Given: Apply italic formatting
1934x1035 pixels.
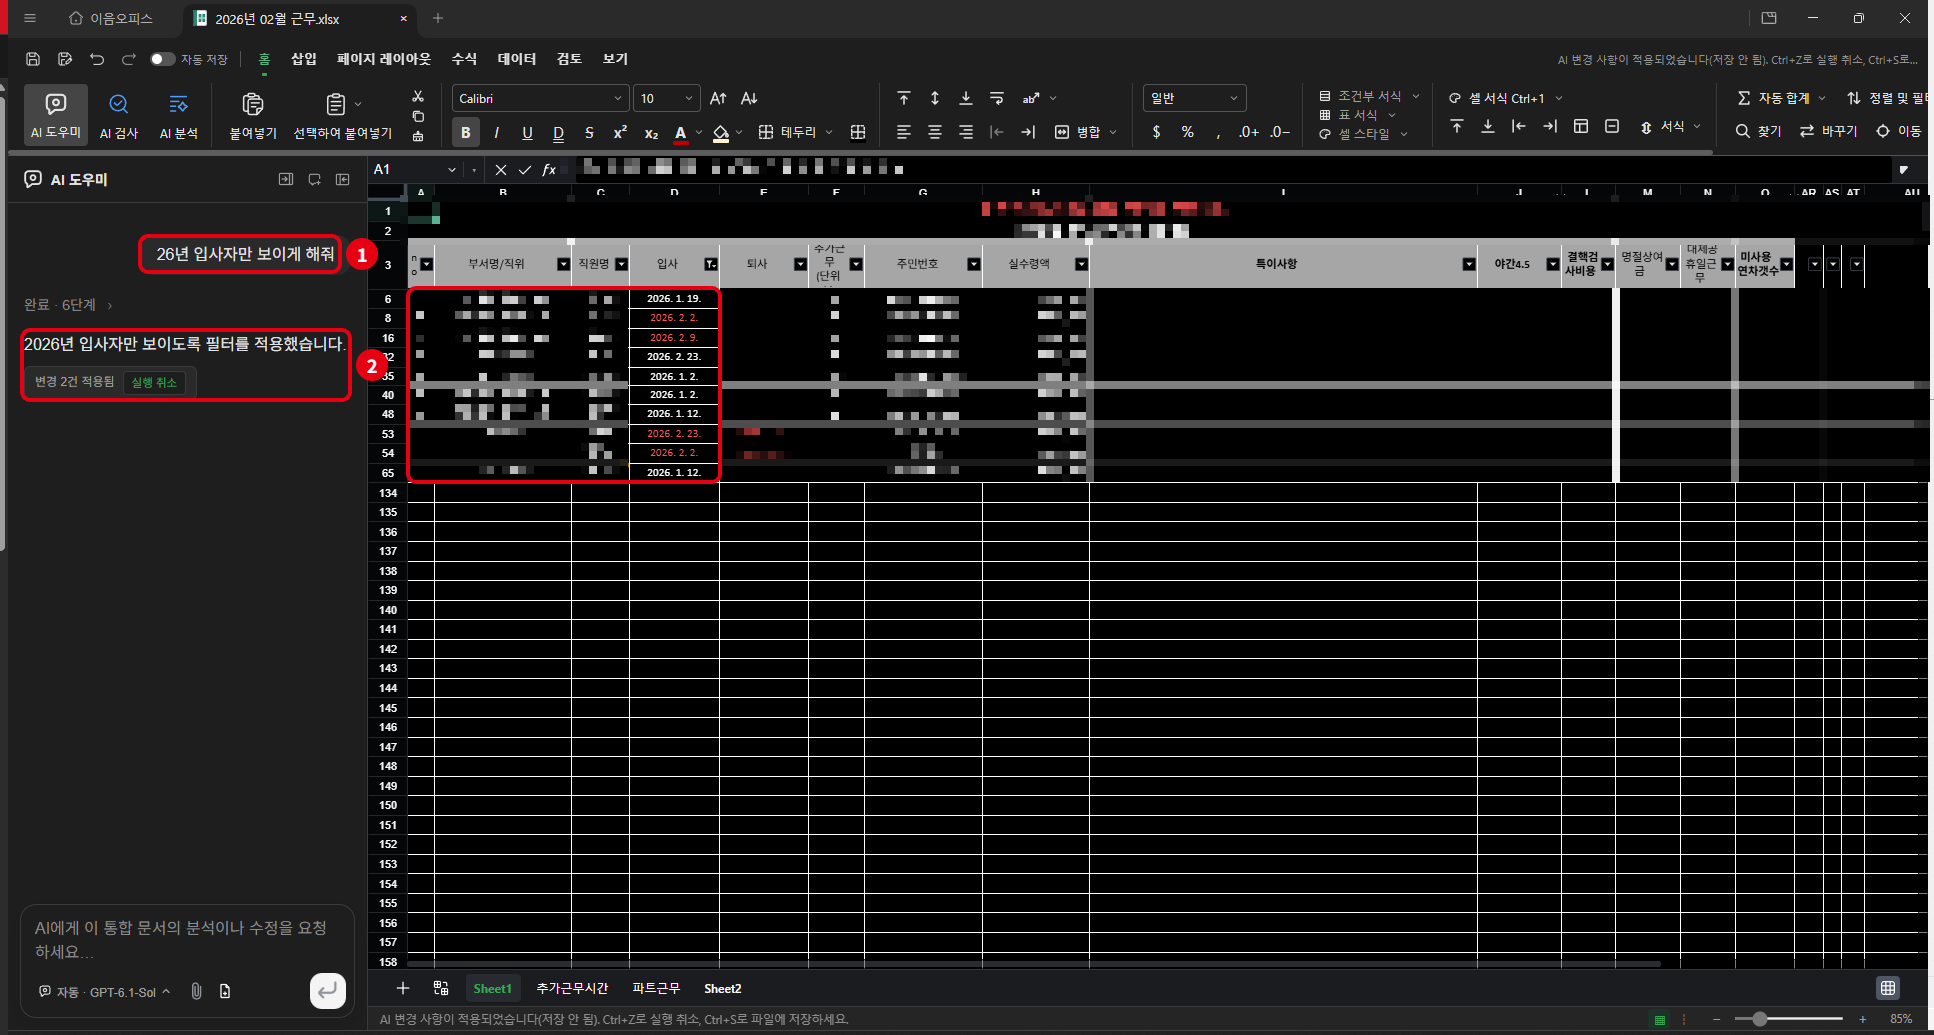Looking at the screenshot, I should pos(496,132).
